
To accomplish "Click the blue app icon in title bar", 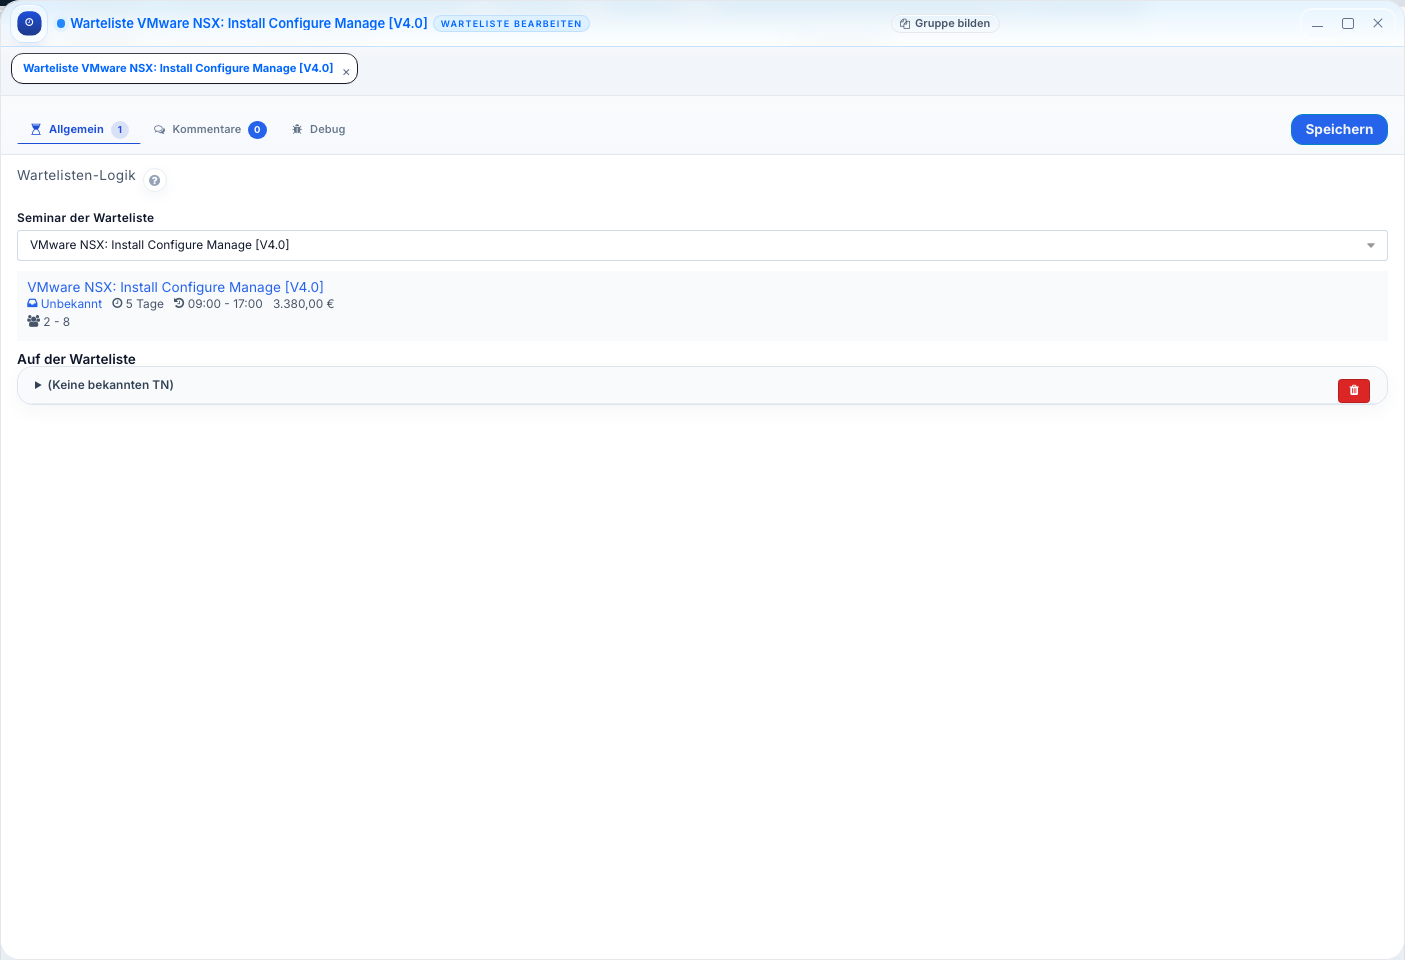I will tap(29, 23).
